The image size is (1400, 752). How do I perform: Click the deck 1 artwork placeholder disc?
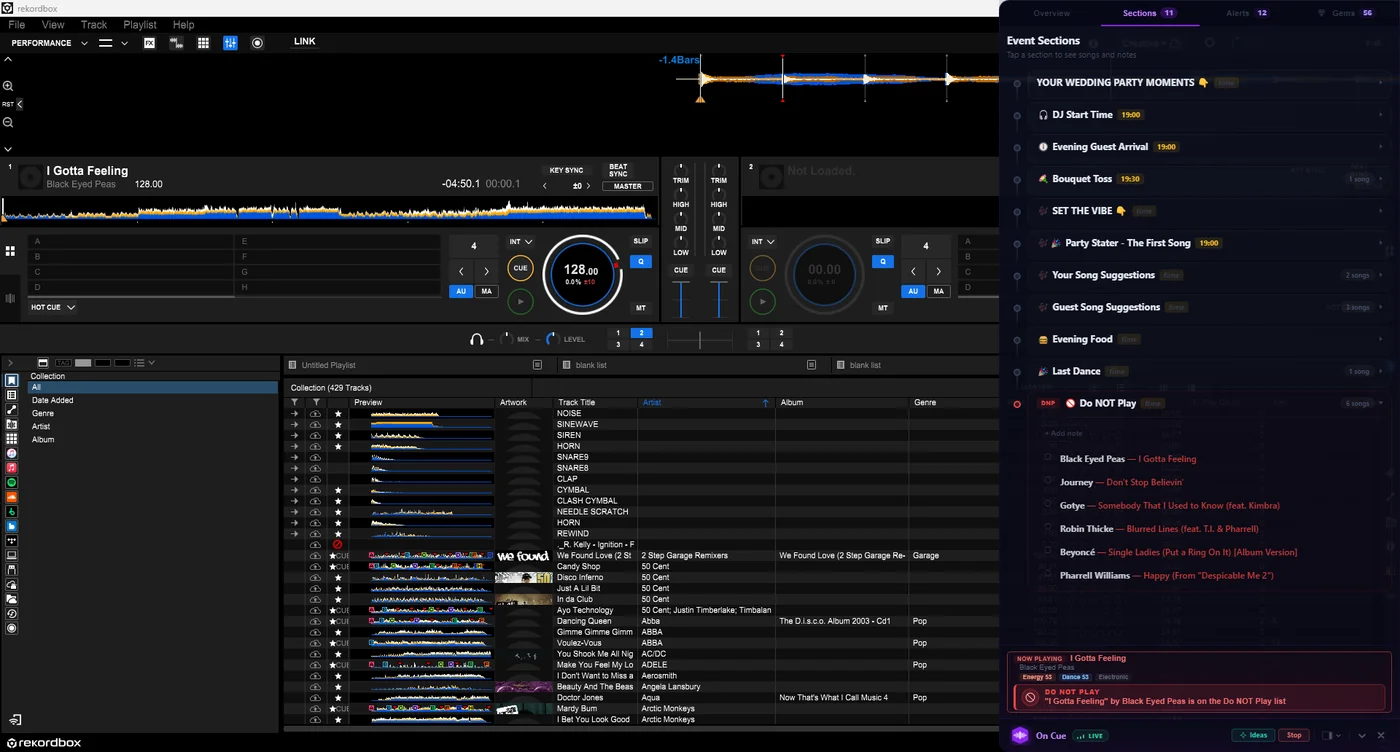point(30,177)
